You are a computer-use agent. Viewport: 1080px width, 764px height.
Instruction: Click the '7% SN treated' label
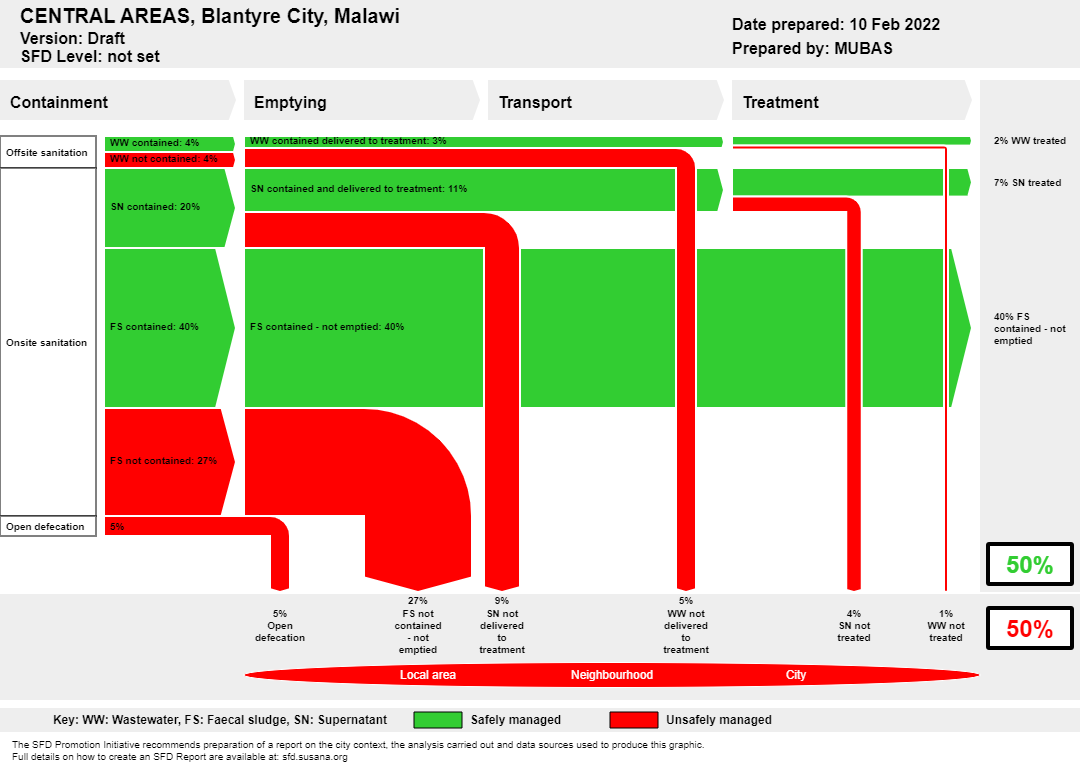pos(1027,183)
